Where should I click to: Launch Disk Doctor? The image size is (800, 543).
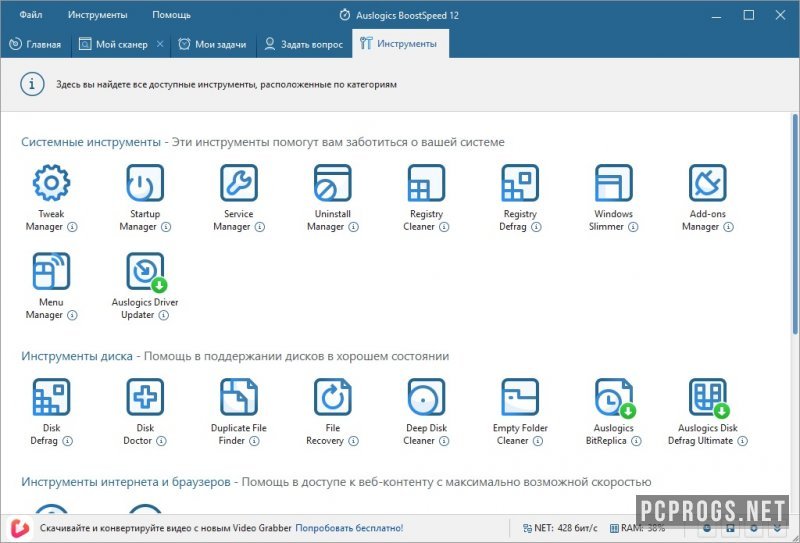coord(145,397)
